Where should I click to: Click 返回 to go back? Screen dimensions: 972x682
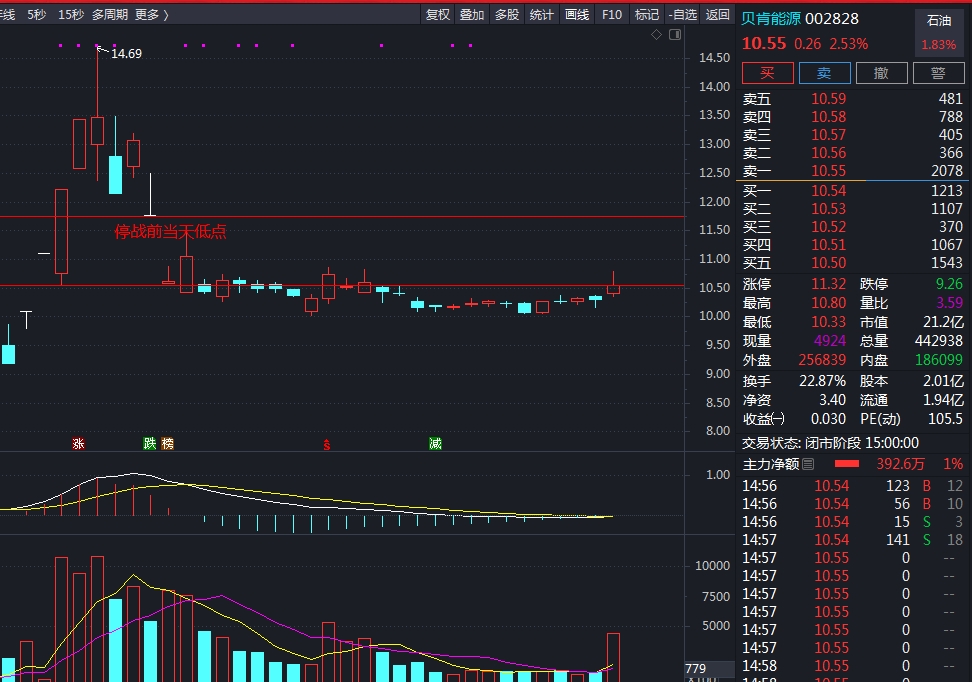point(718,14)
